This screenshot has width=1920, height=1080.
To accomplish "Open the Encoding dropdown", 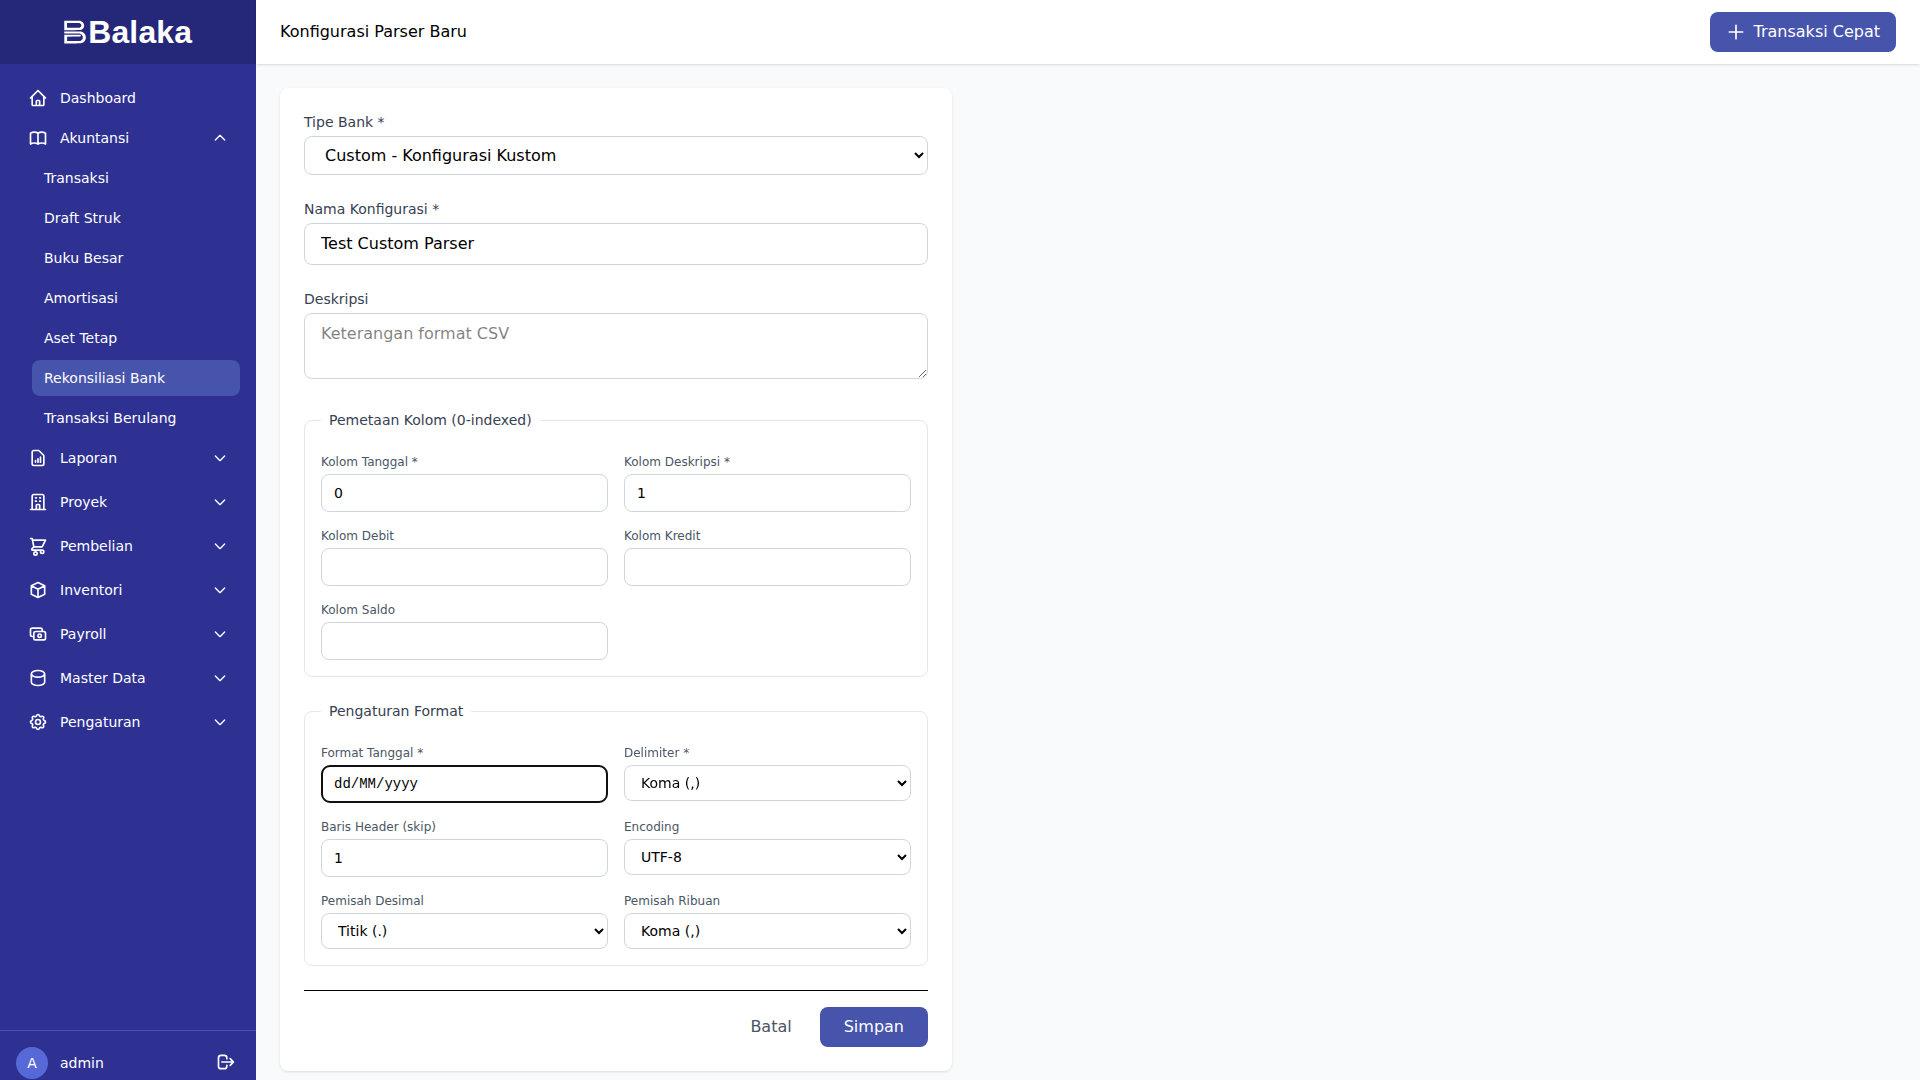I will (x=766, y=857).
